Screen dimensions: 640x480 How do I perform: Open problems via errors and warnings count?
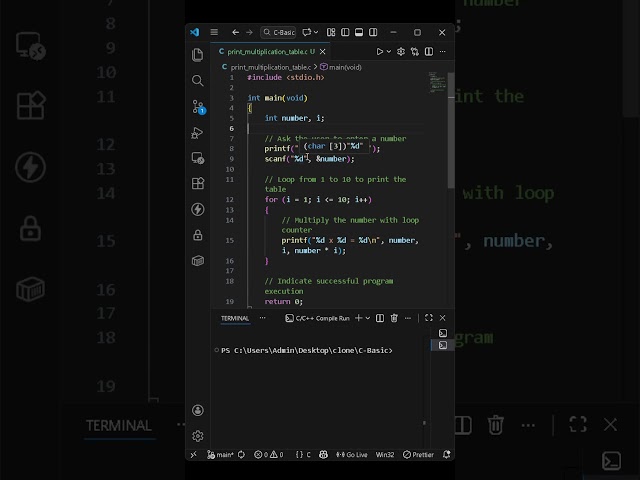pos(269,454)
